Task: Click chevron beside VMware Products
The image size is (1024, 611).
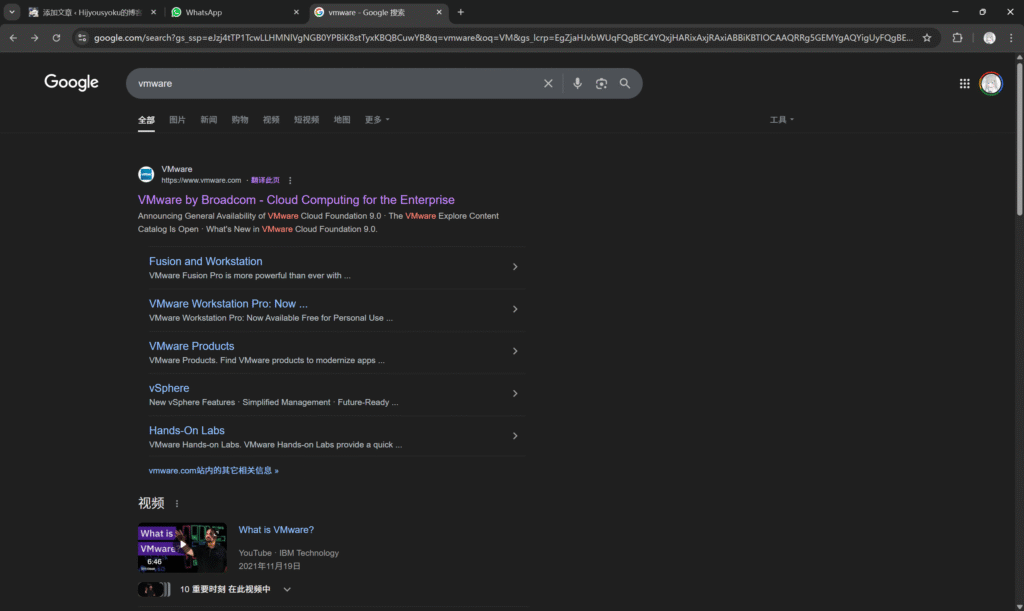Action: coord(515,351)
